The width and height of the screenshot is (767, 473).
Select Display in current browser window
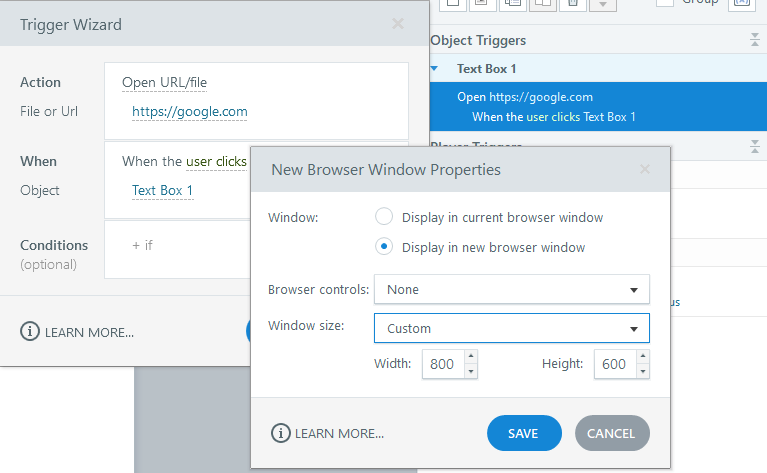click(x=384, y=217)
